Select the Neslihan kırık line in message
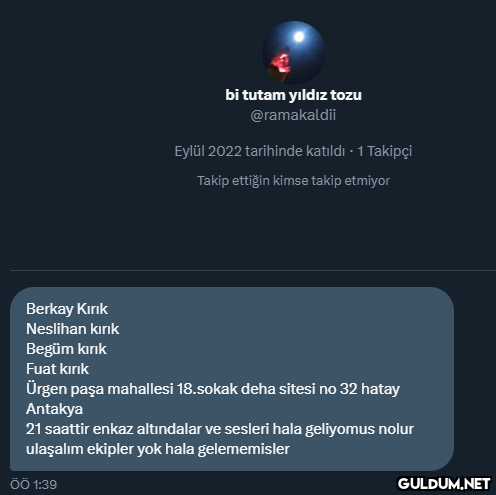The height and width of the screenshot is (495, 496). pos(73,329)
